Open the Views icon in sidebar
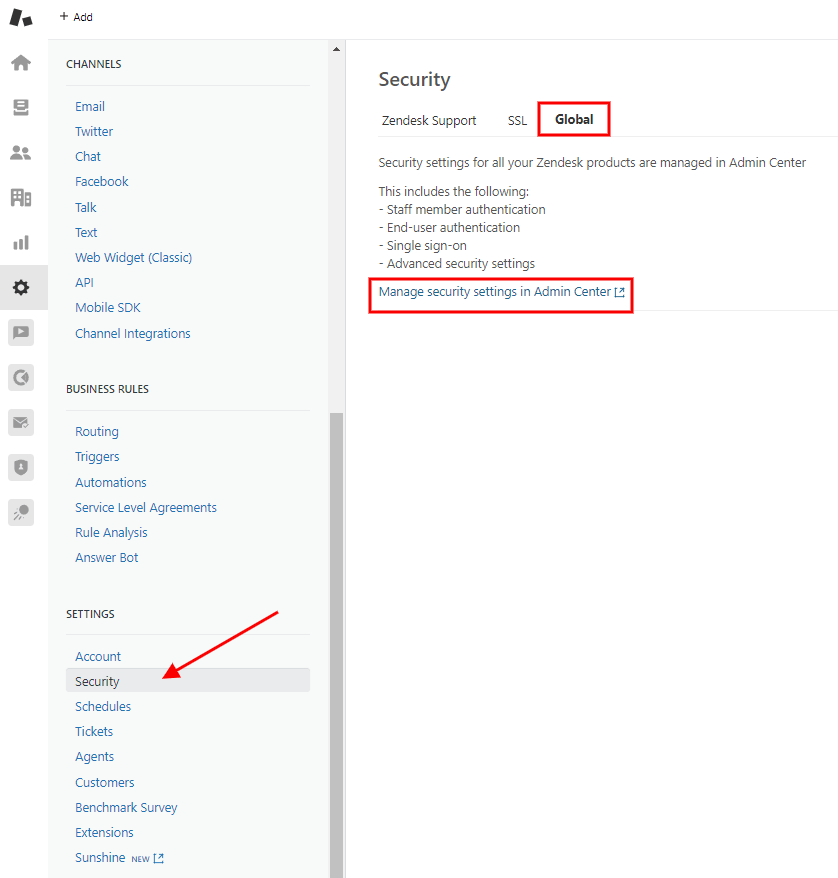The width and height of the screenshot is (838, 878). 21,108
